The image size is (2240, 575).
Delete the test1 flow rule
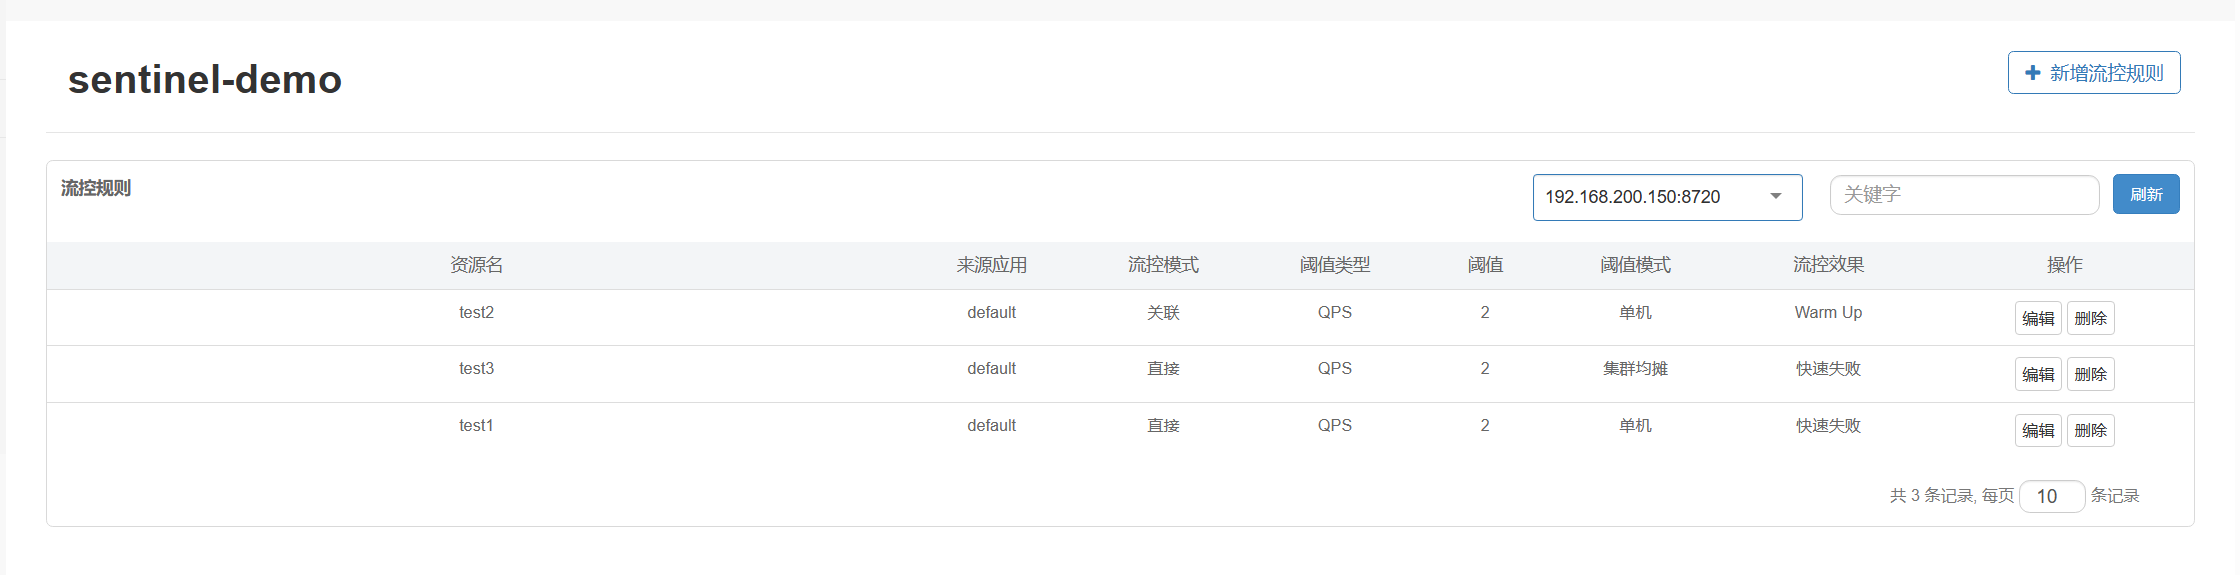[x=2090, y=430]
